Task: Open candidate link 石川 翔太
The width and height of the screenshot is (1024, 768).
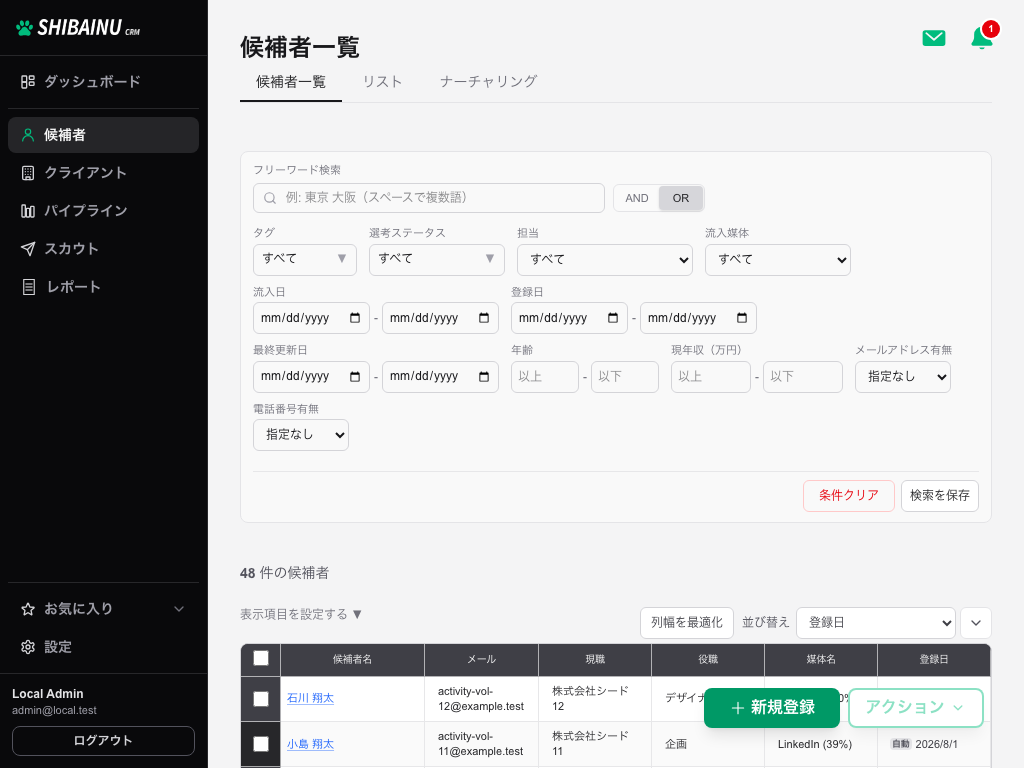Action: [x=310, y=699]
